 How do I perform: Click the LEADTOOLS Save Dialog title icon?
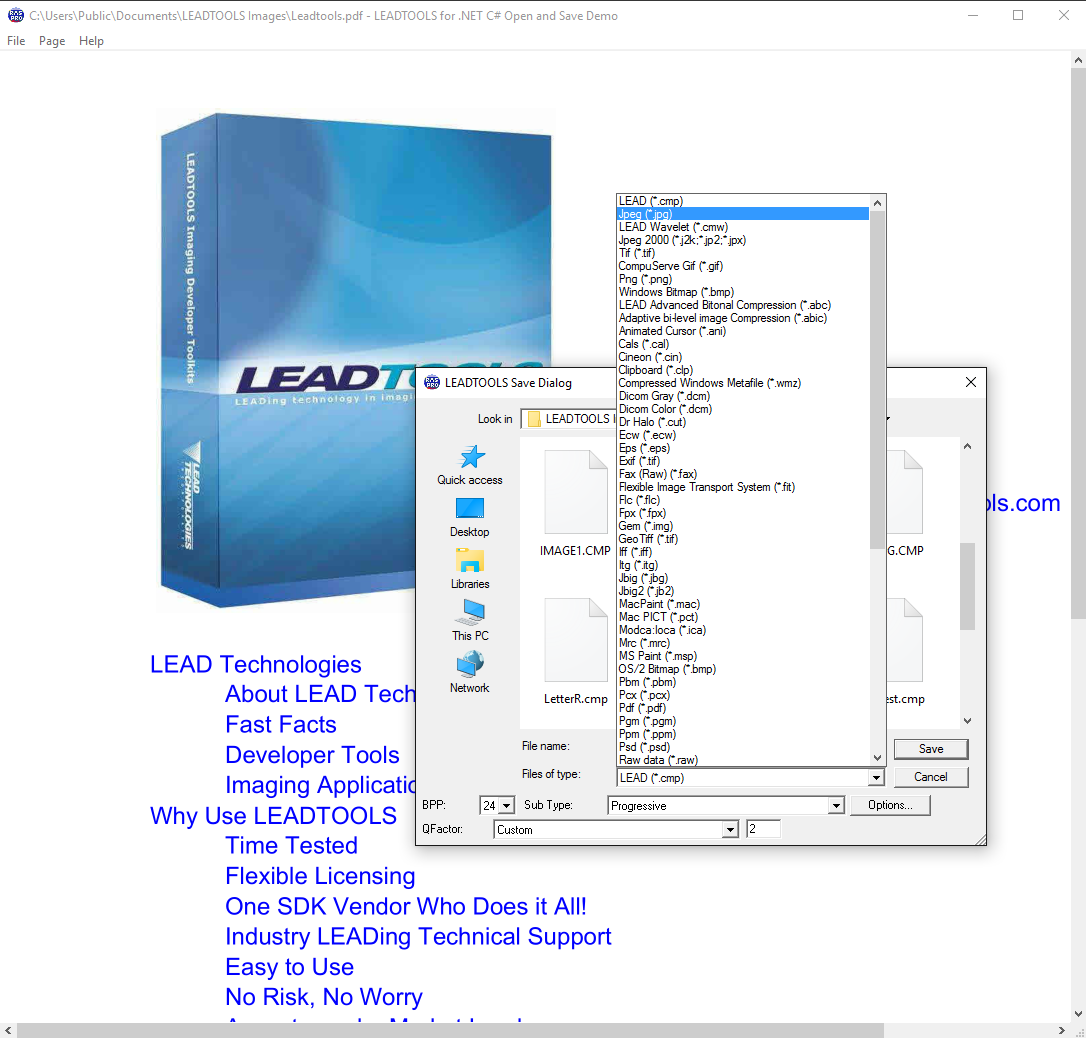pos(431,382)
